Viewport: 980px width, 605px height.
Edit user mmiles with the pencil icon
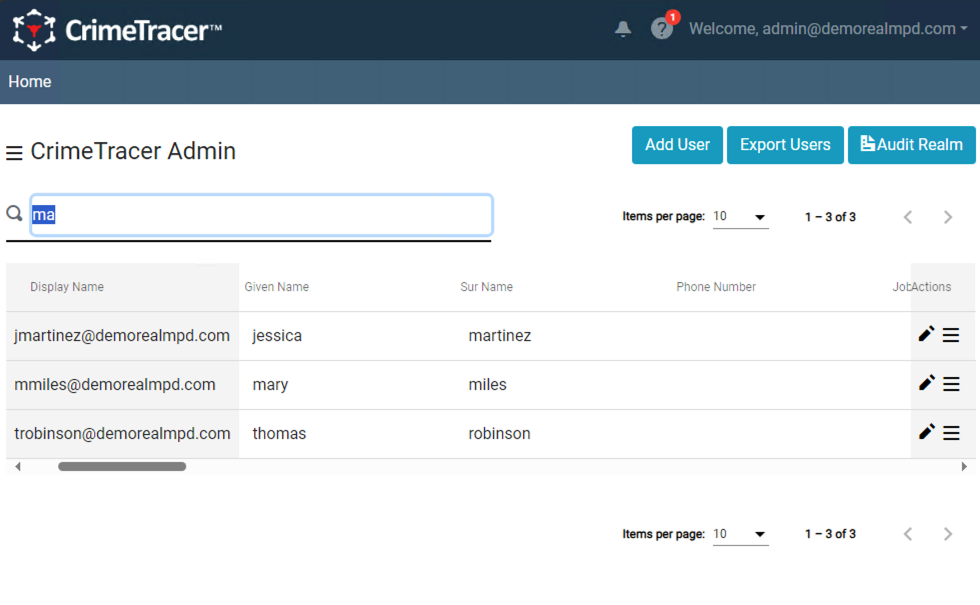click(926, 383)
